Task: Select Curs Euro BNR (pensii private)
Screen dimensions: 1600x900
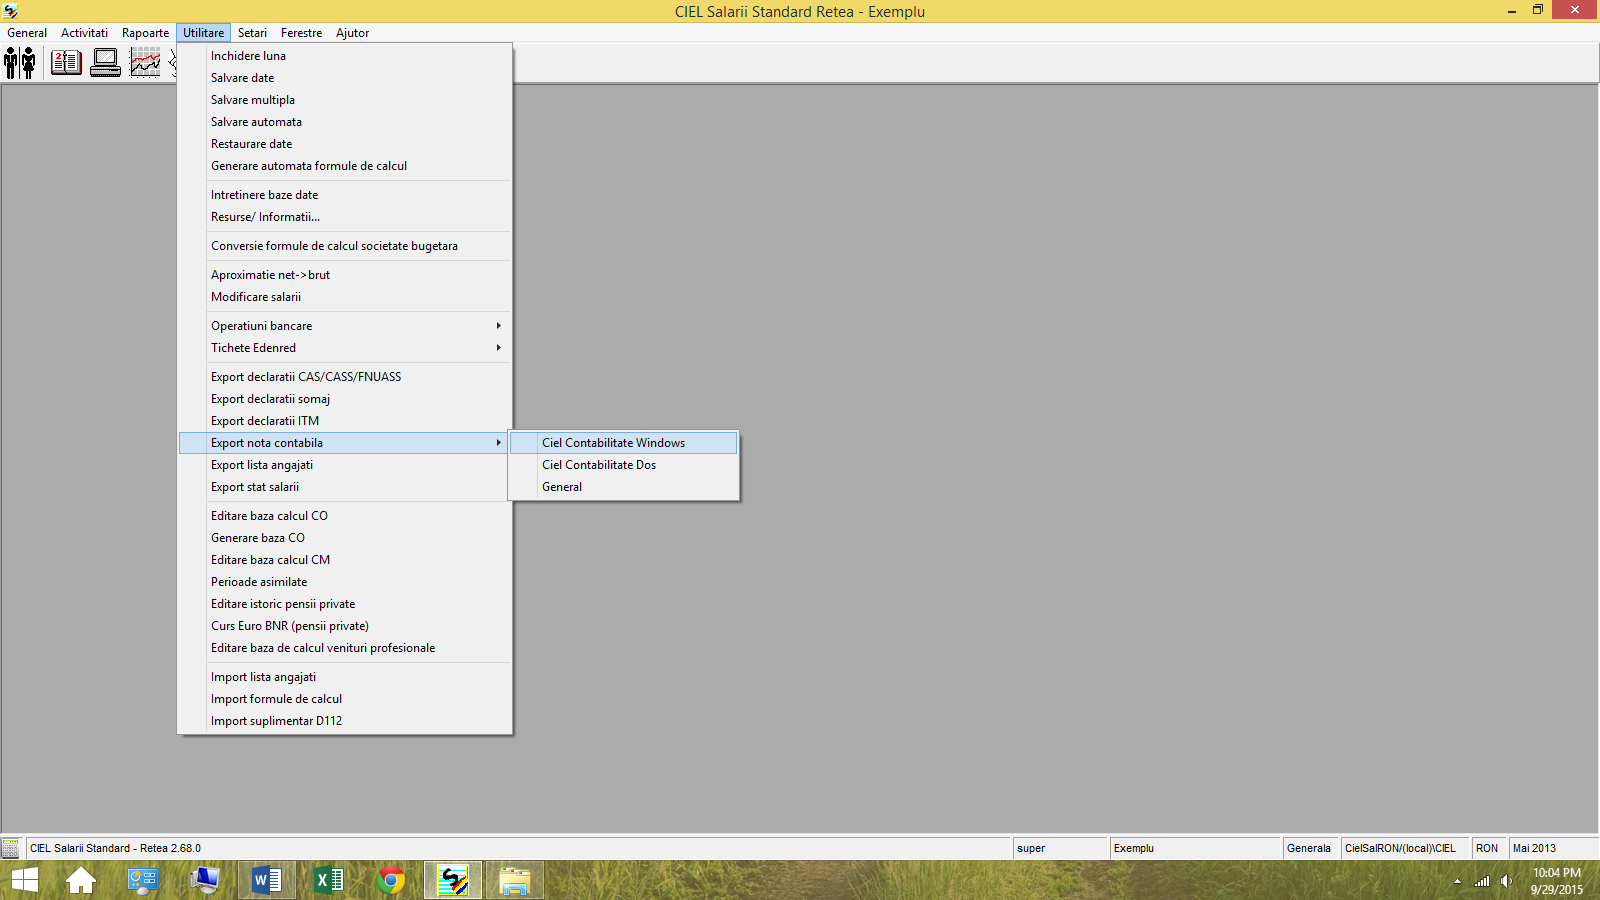Action: (344, 626)
